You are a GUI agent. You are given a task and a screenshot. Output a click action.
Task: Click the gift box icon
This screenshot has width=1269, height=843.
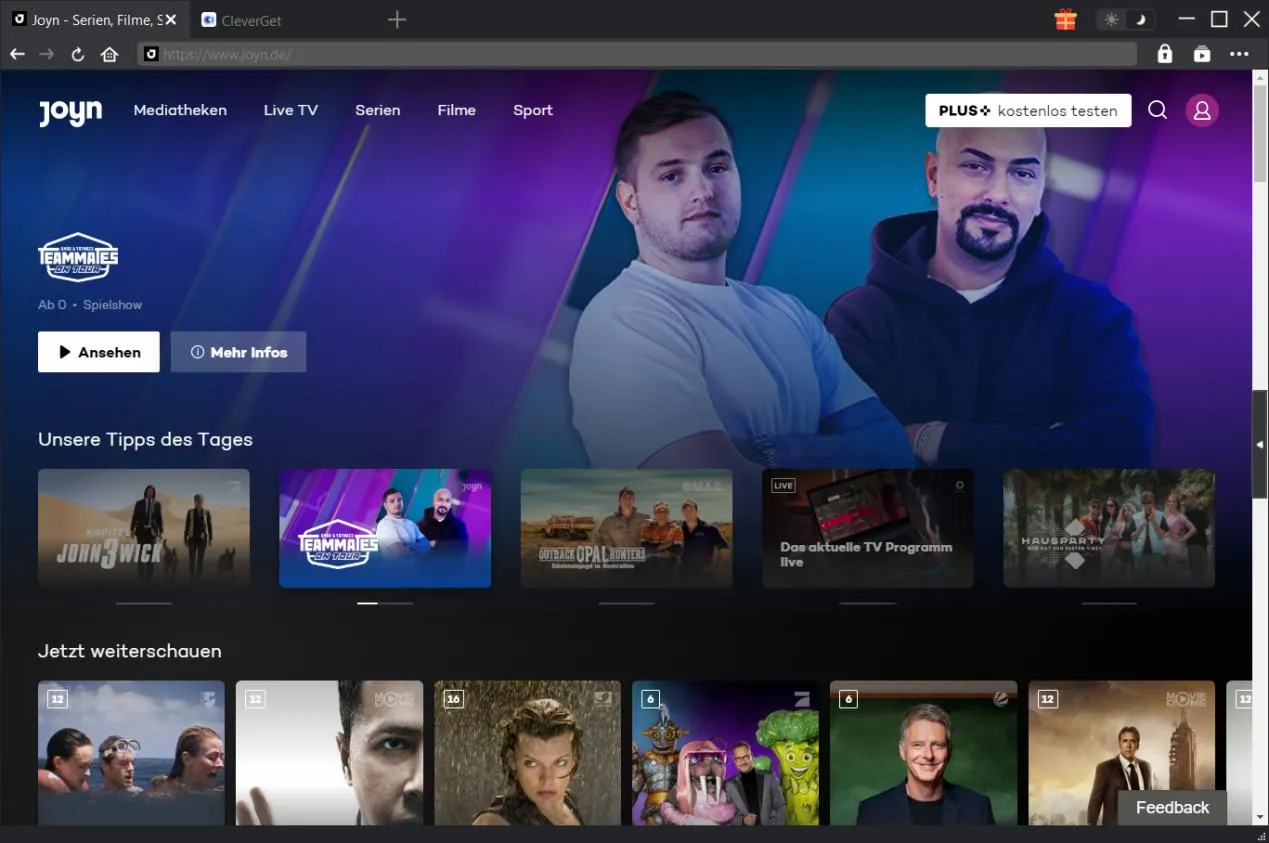1065,19
